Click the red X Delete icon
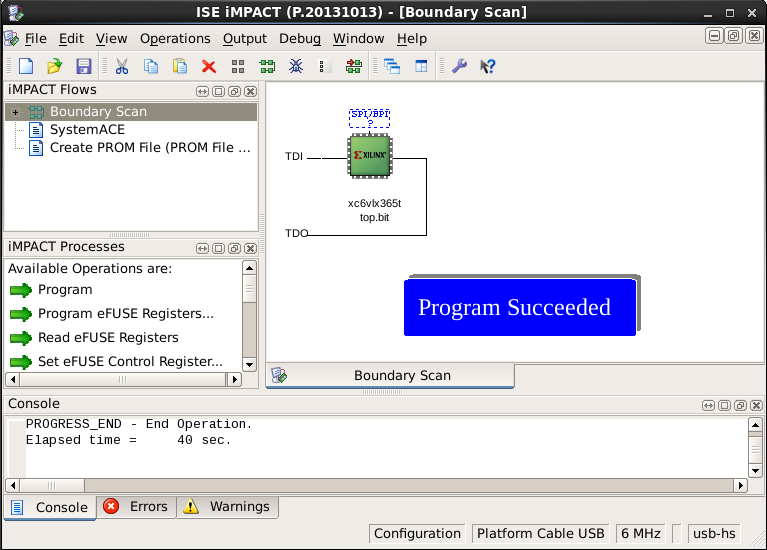The image size is (767, 550). coord(209,66)
